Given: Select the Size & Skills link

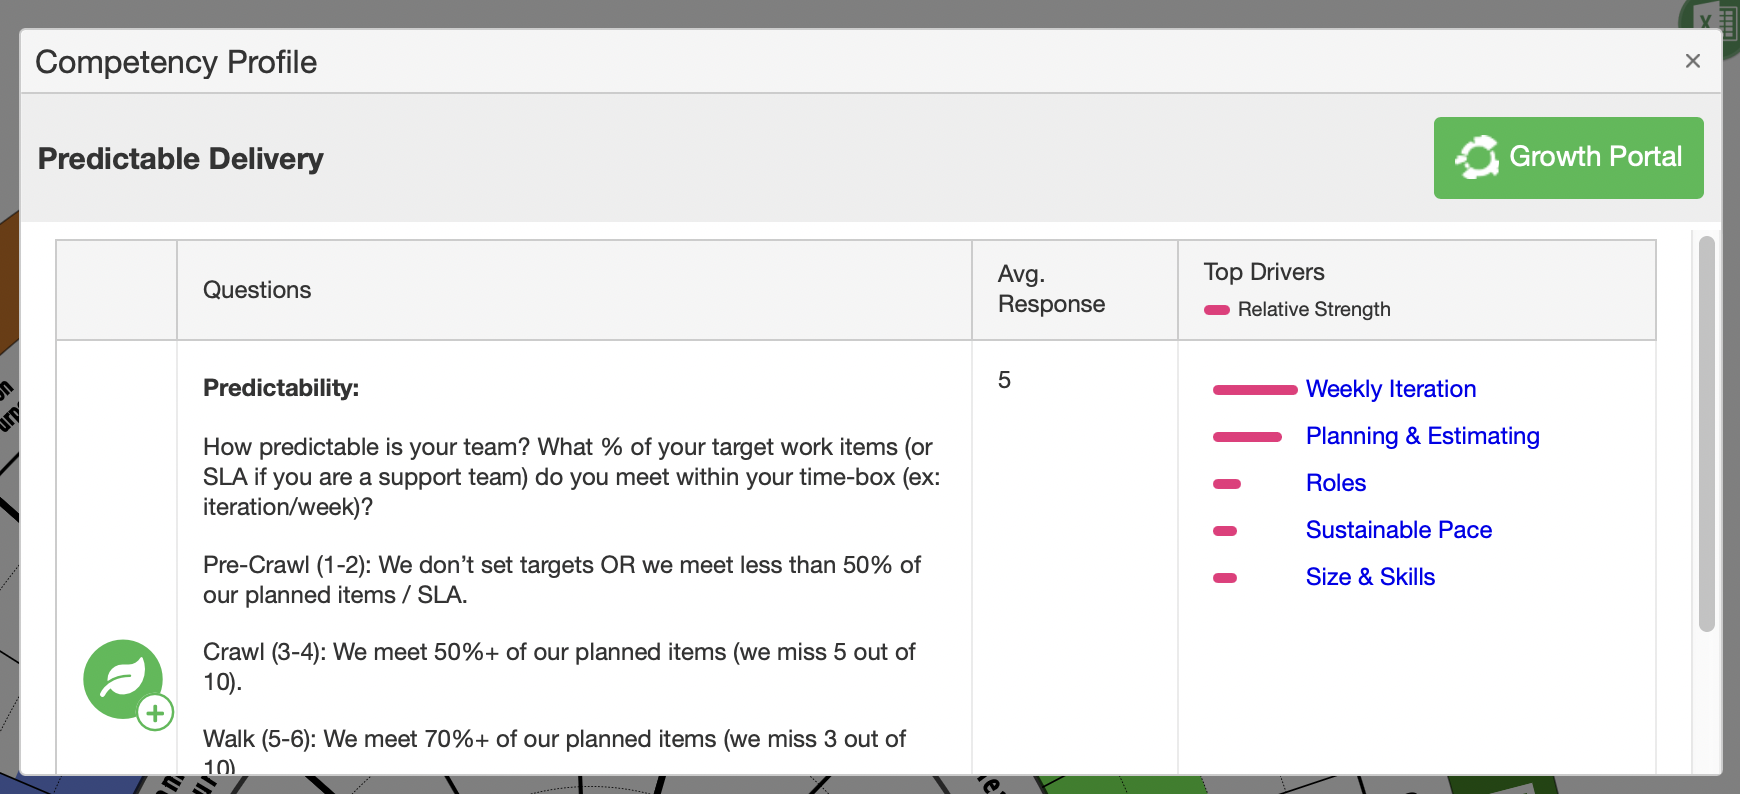Looking at the screenshot, I should pos(1370,577).
